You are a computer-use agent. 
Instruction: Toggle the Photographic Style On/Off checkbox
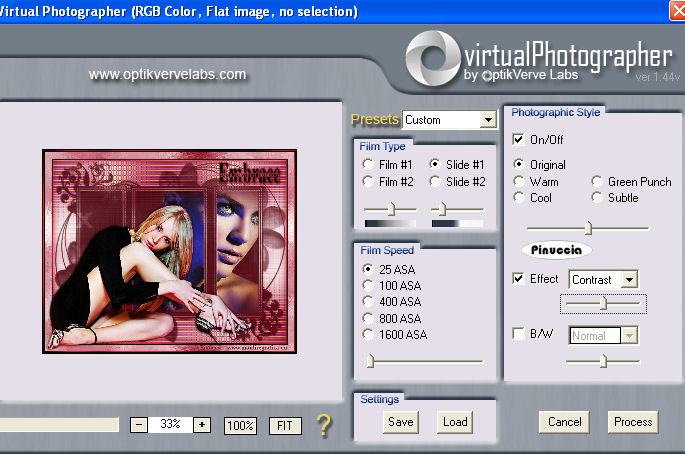click(518, 139)
